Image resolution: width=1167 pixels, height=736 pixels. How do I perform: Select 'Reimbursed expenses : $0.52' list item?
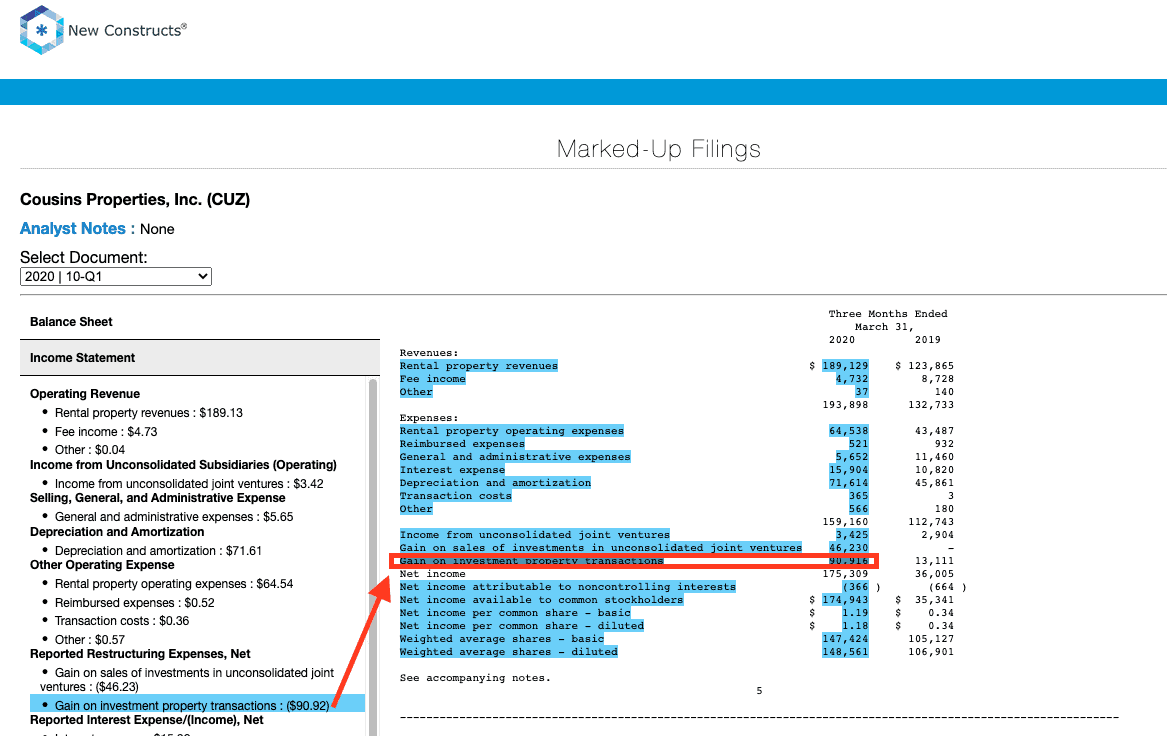click(134, 603)
